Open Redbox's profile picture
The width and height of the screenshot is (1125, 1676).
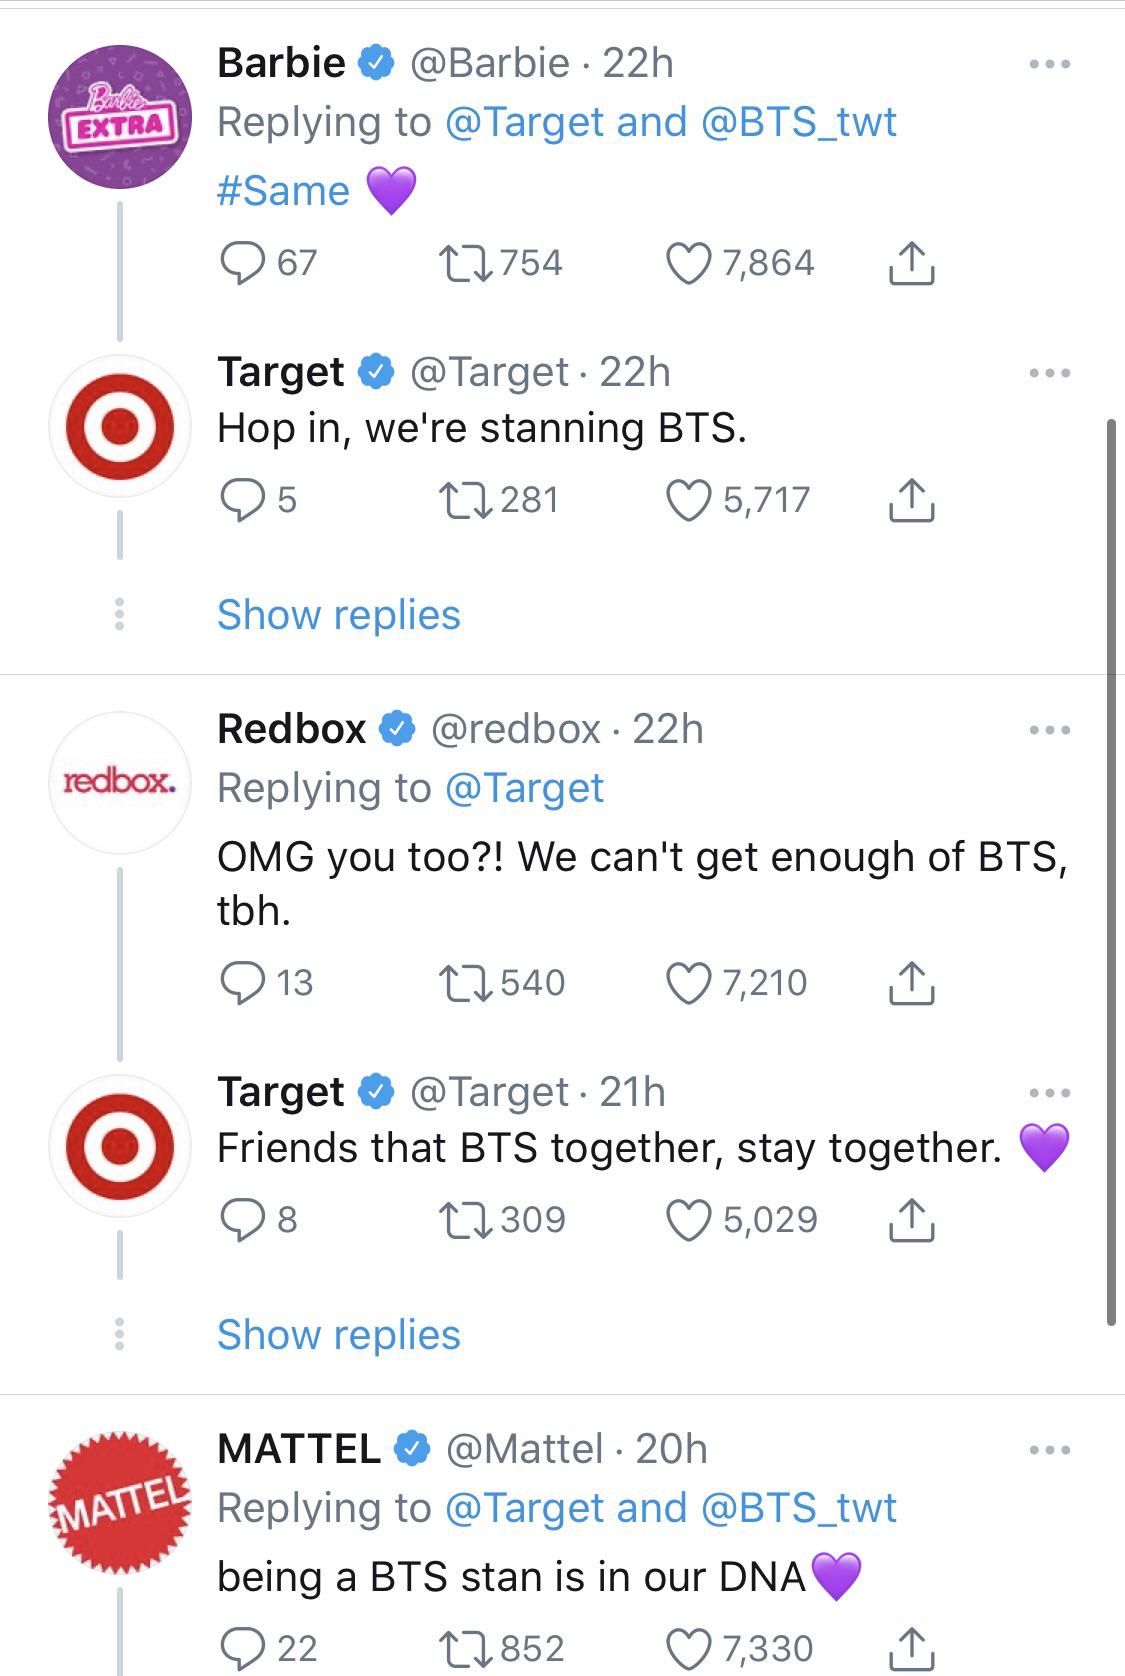pos(120,782)
